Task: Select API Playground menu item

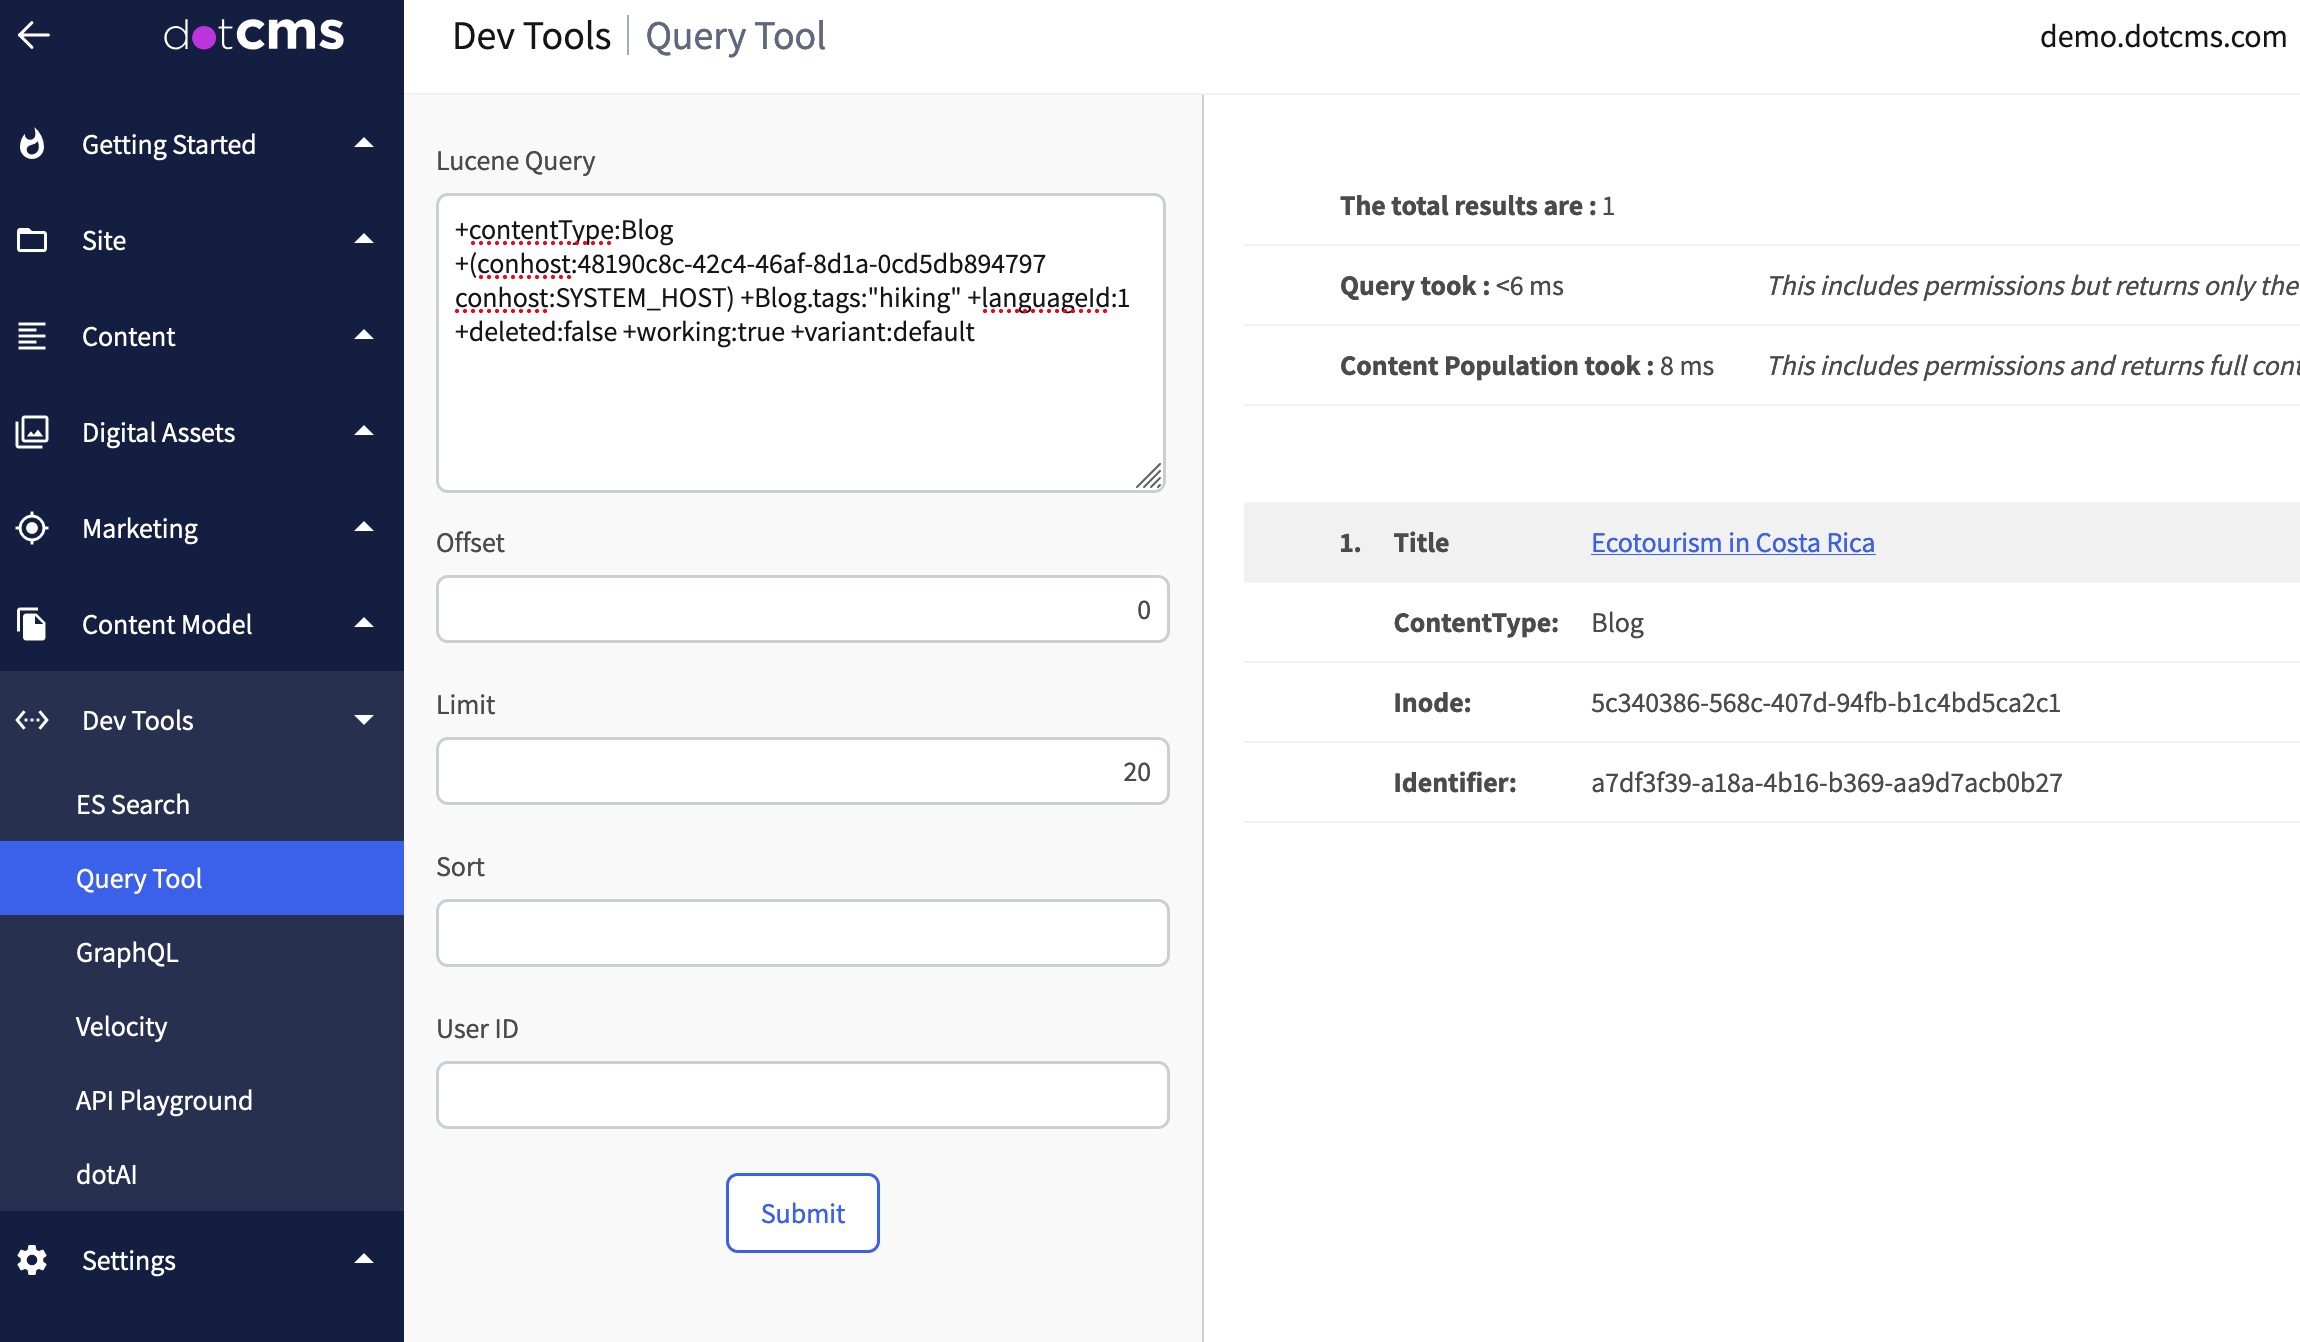Action: pos(164,1100)
